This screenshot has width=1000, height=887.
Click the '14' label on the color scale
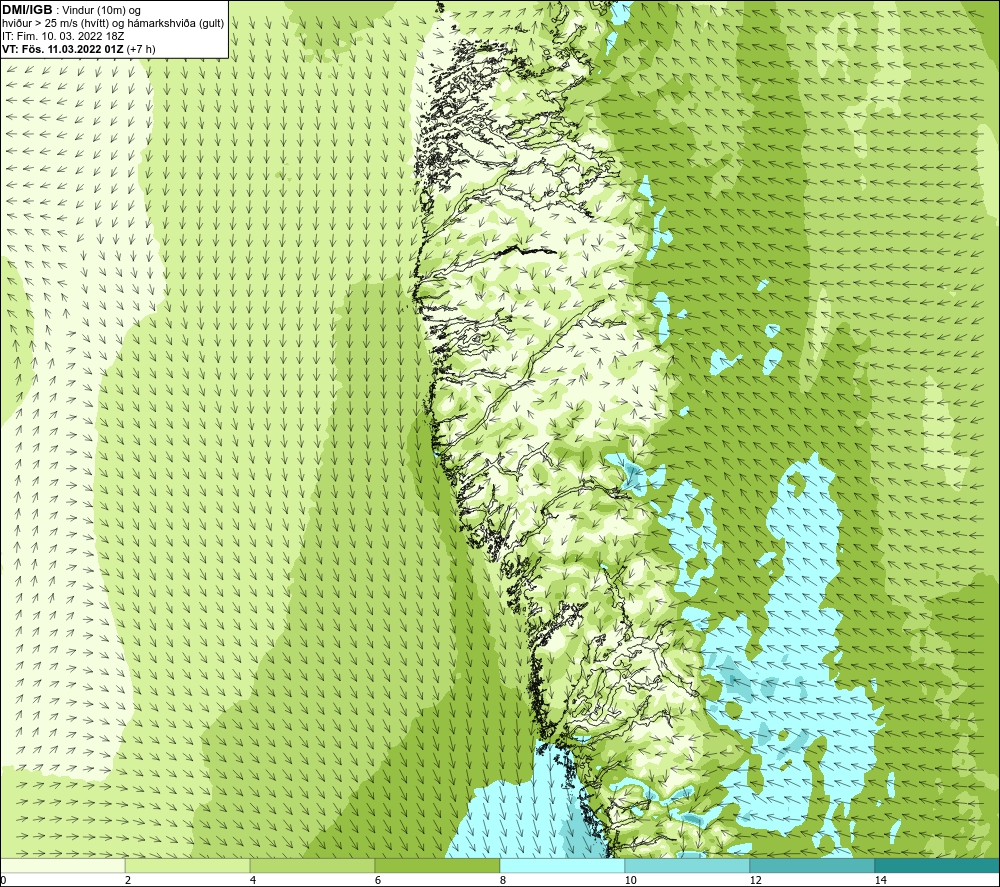click(x=881, y=881)
